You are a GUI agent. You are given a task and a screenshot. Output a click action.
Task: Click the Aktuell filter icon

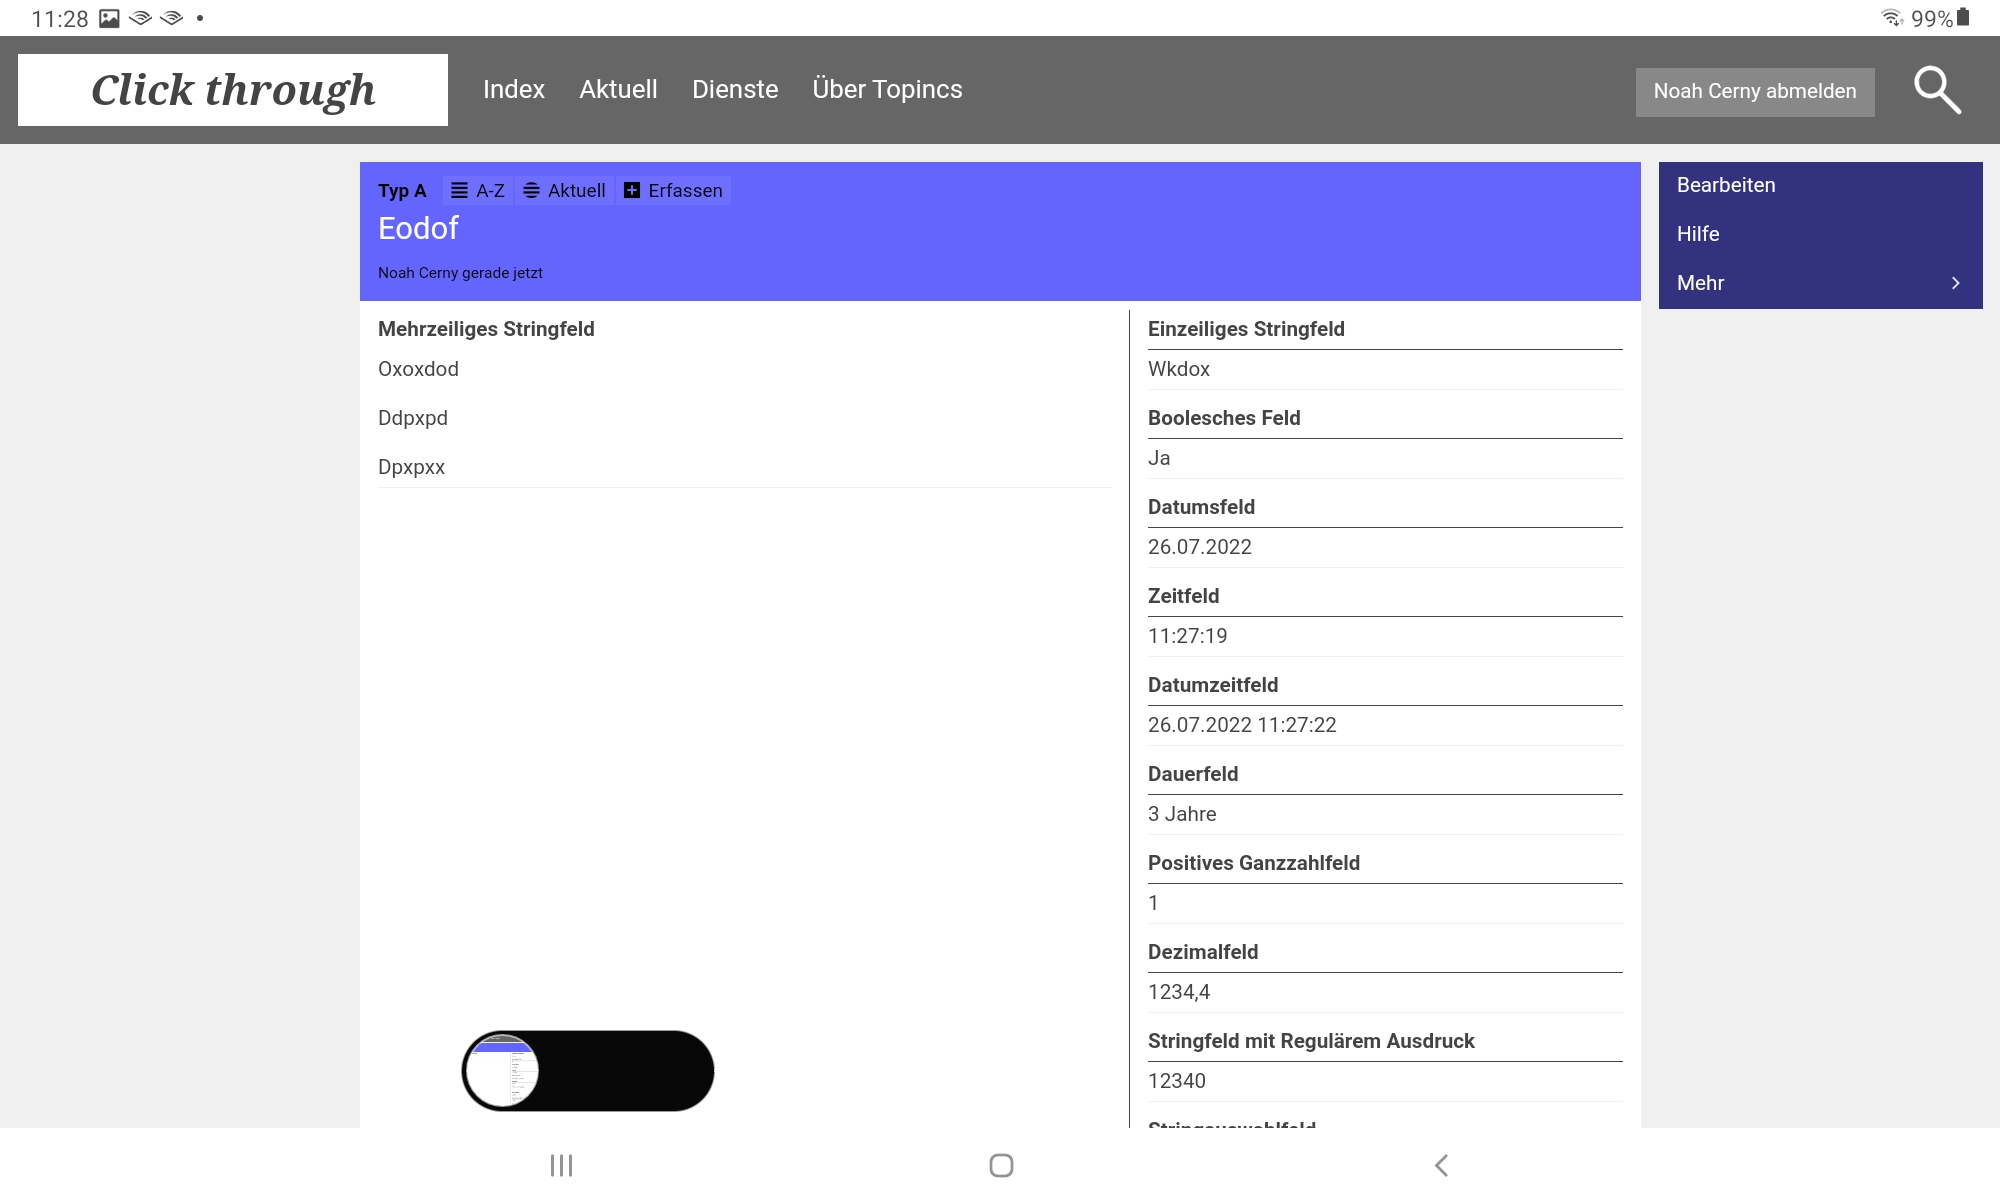click(532, 190)
